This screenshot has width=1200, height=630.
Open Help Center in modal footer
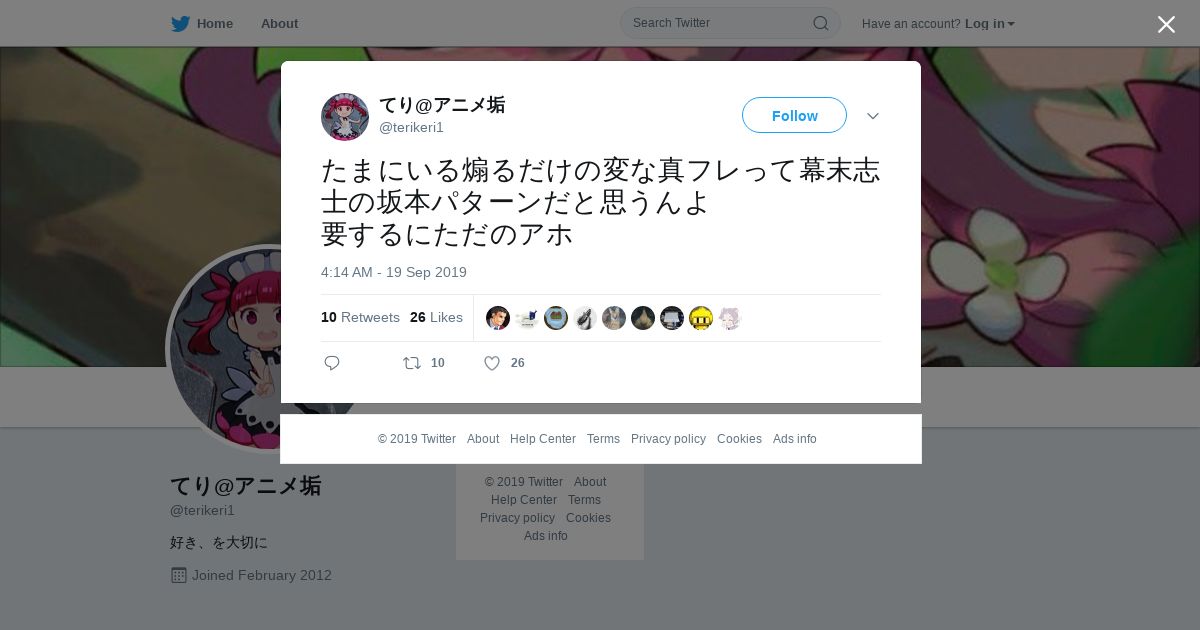pyautogui.click(x=543, y=439)
